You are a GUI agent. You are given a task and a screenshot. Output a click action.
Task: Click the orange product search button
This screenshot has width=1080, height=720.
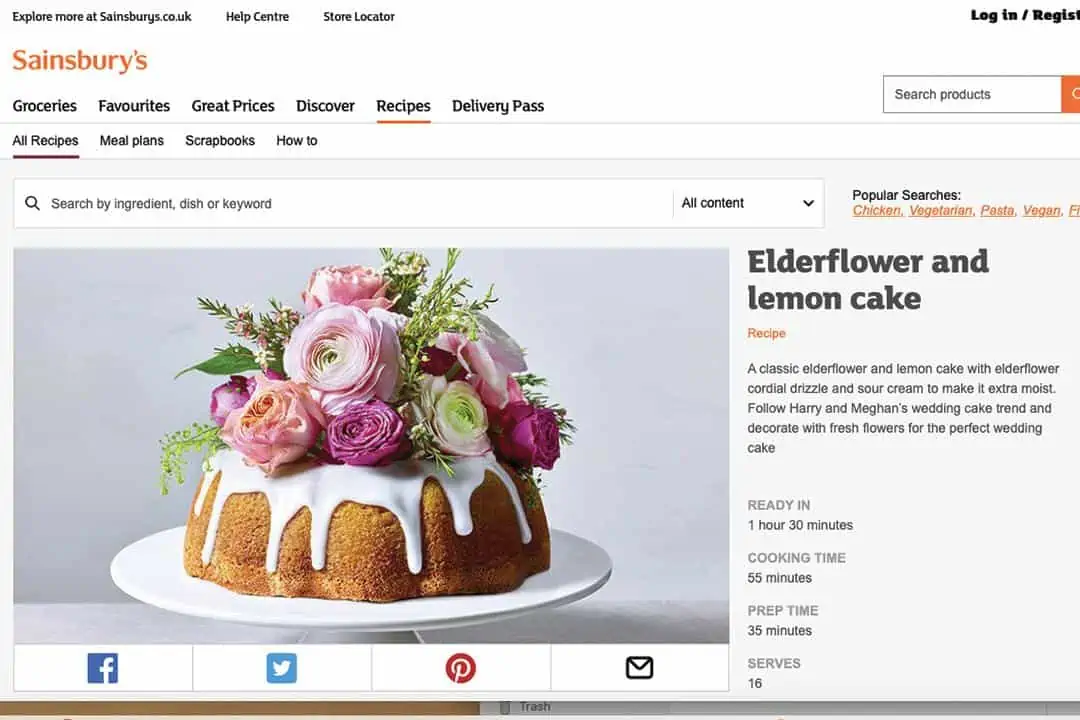(x=1071, y=94)
